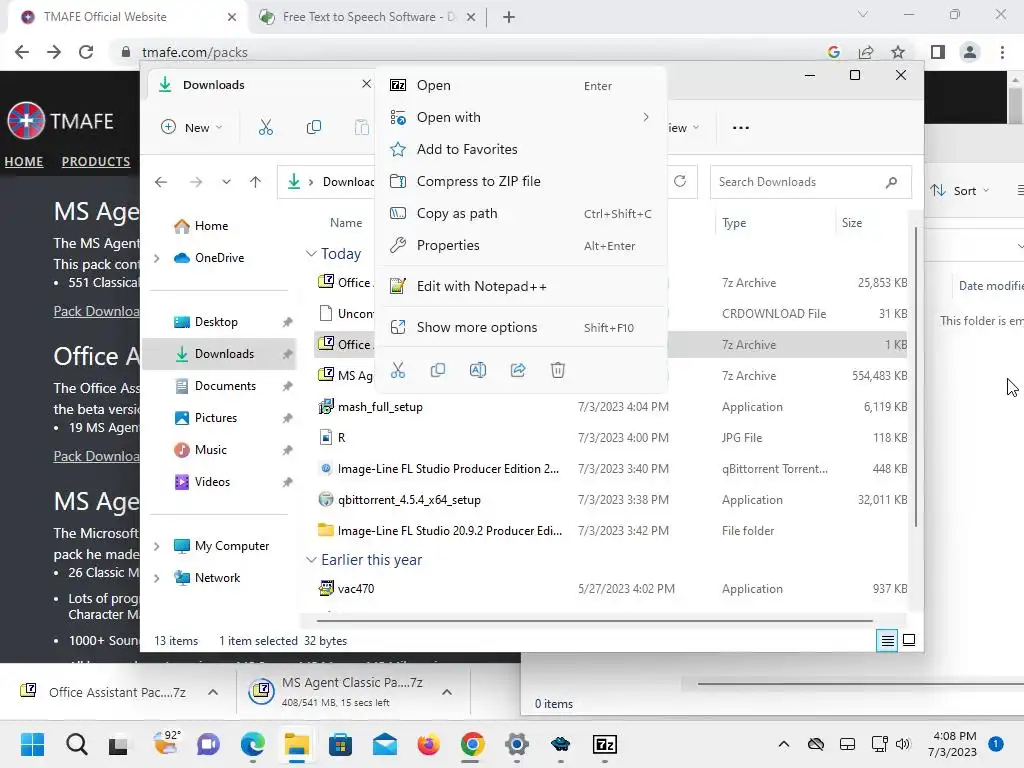This screenshot has height=768, width=1024.
Task: Open taskbar Search magnifier
Action: [x=76, y=744]
